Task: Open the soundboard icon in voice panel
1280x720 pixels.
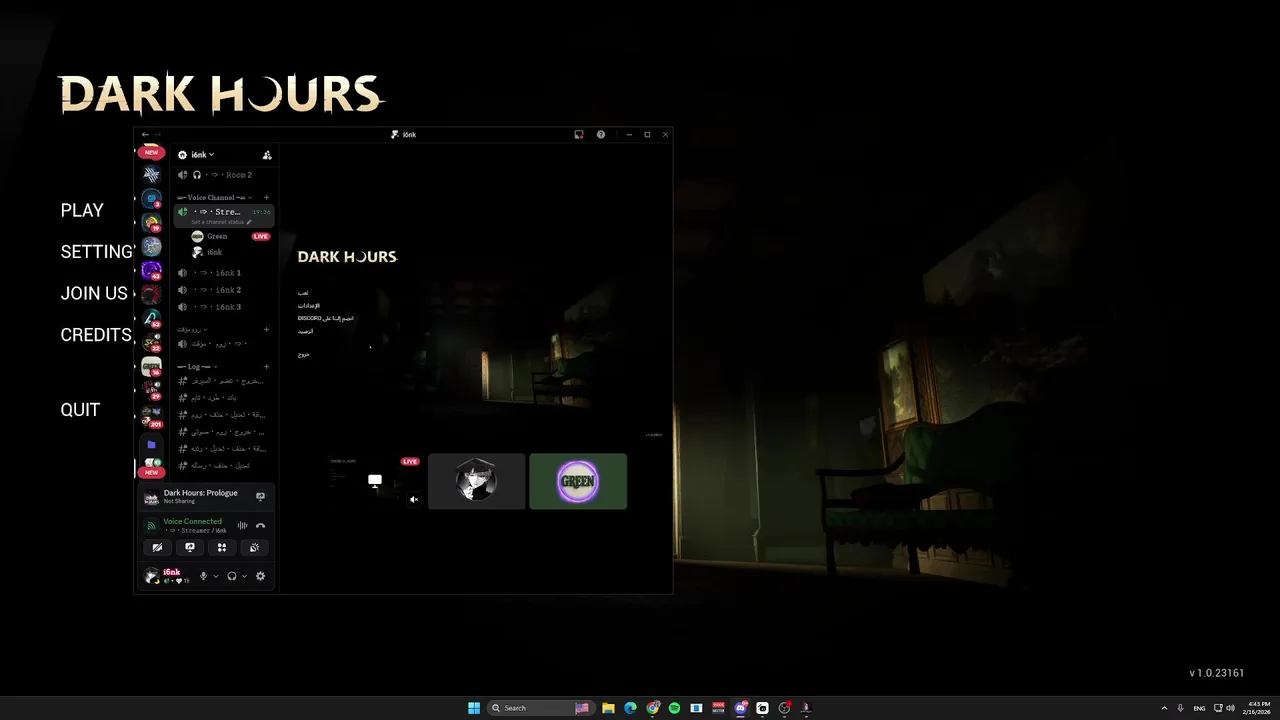Action: pos(254,547)
